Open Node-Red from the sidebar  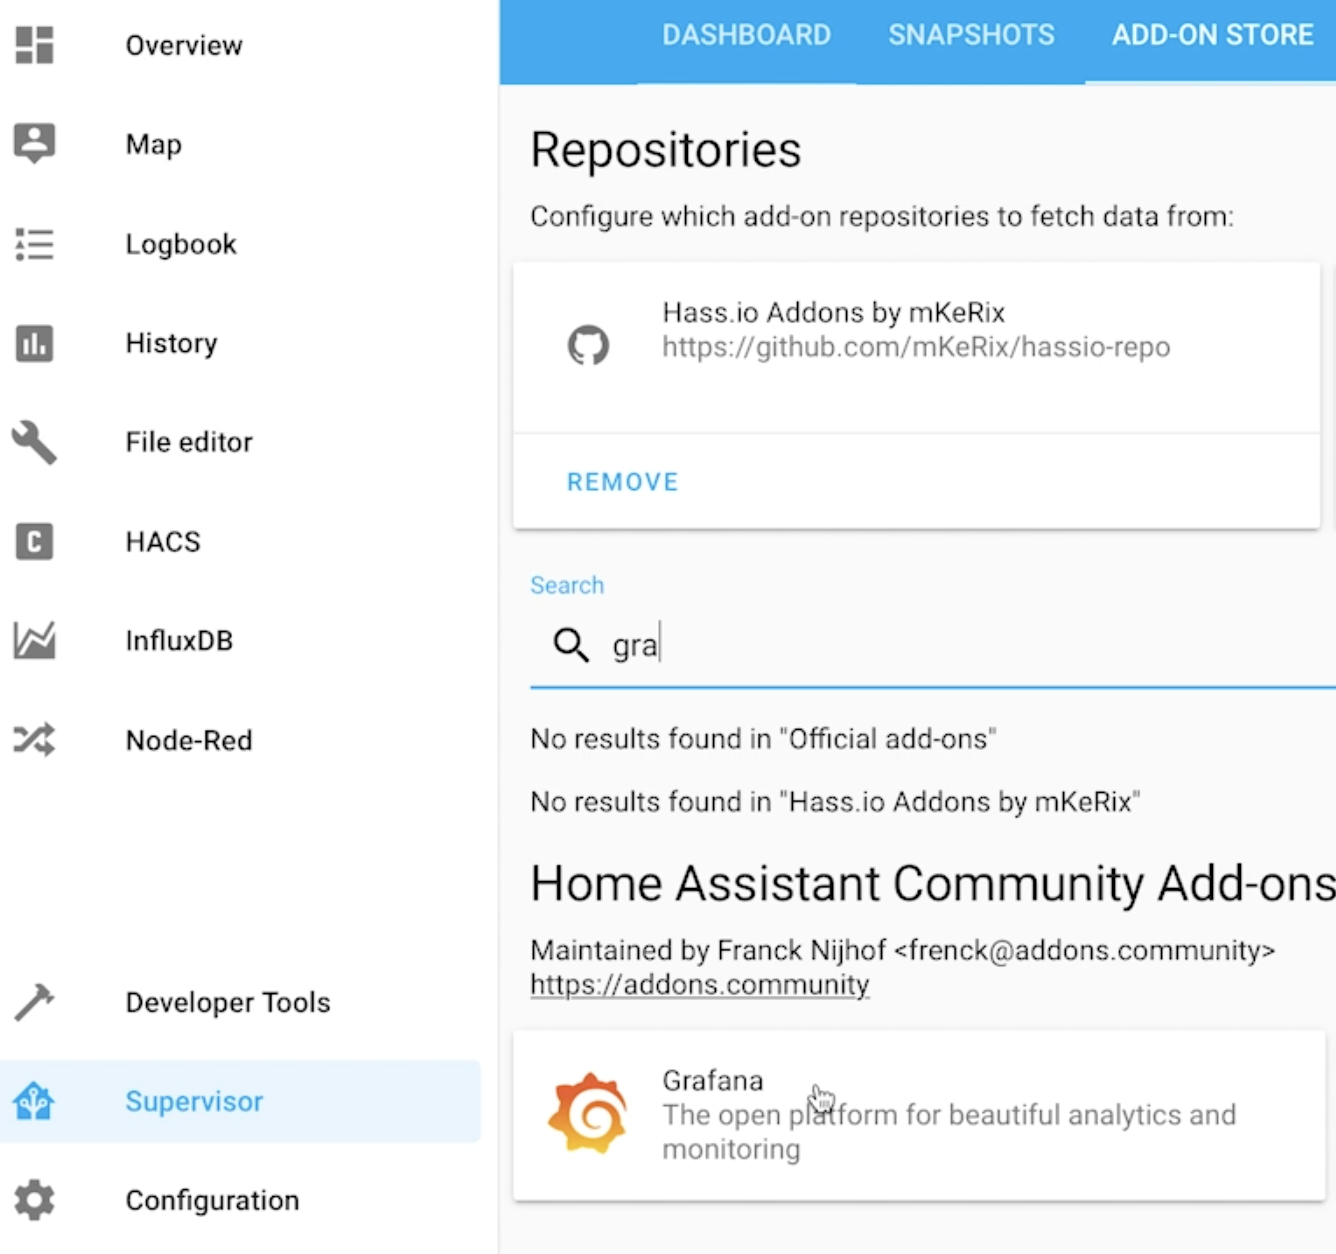[240, 740]
